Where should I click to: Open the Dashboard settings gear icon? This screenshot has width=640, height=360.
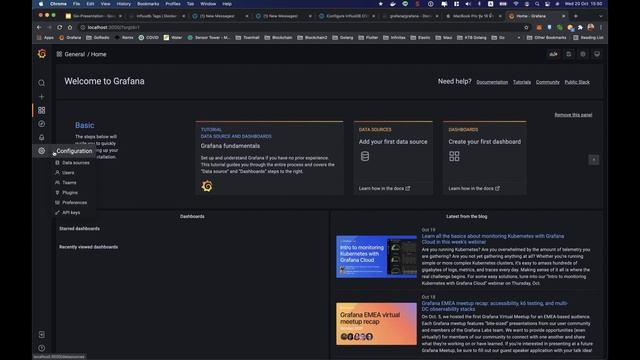click(583, 54)
